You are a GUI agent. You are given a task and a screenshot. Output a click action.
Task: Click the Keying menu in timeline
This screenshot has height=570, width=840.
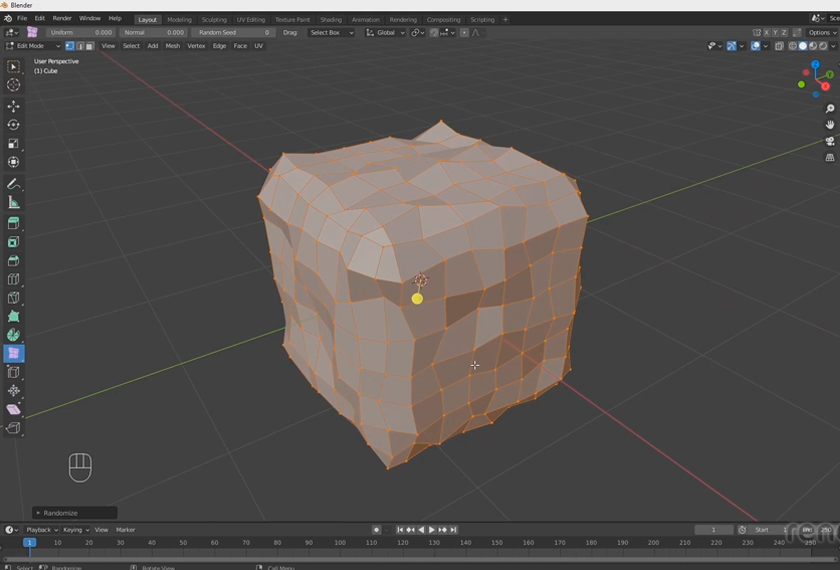(75, 530)
